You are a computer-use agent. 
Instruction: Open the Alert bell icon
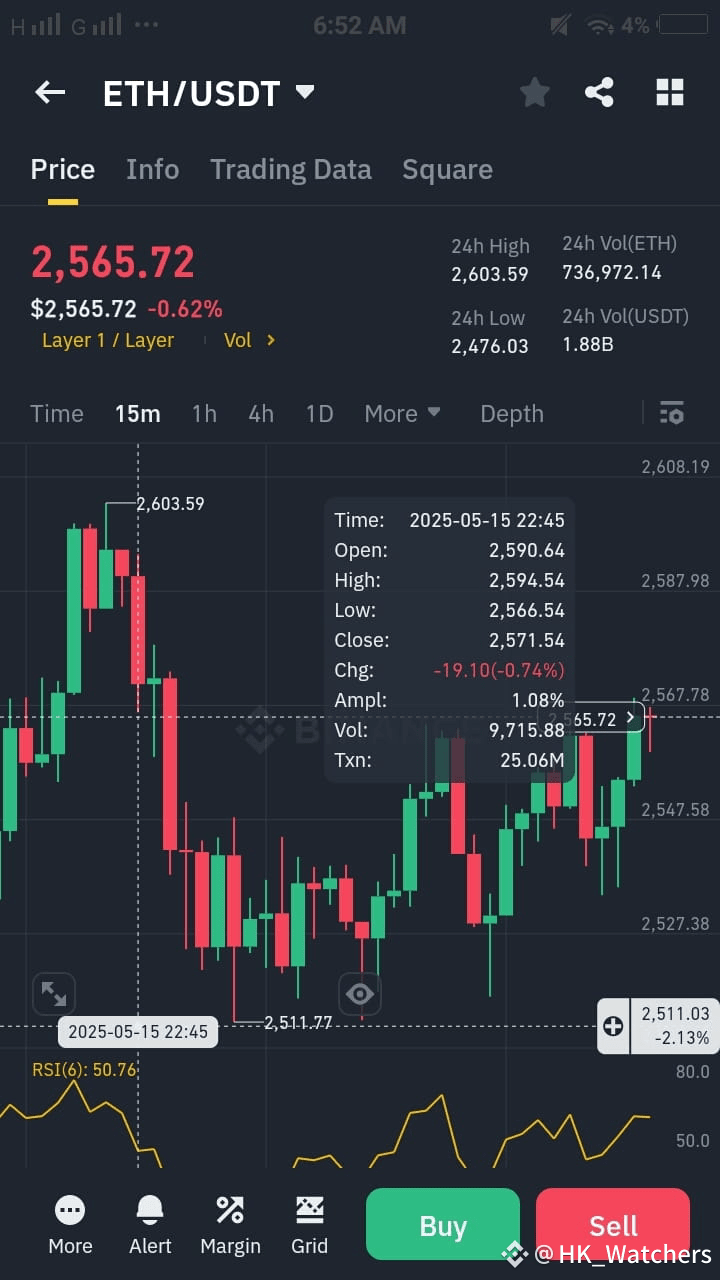(149, 1222)
